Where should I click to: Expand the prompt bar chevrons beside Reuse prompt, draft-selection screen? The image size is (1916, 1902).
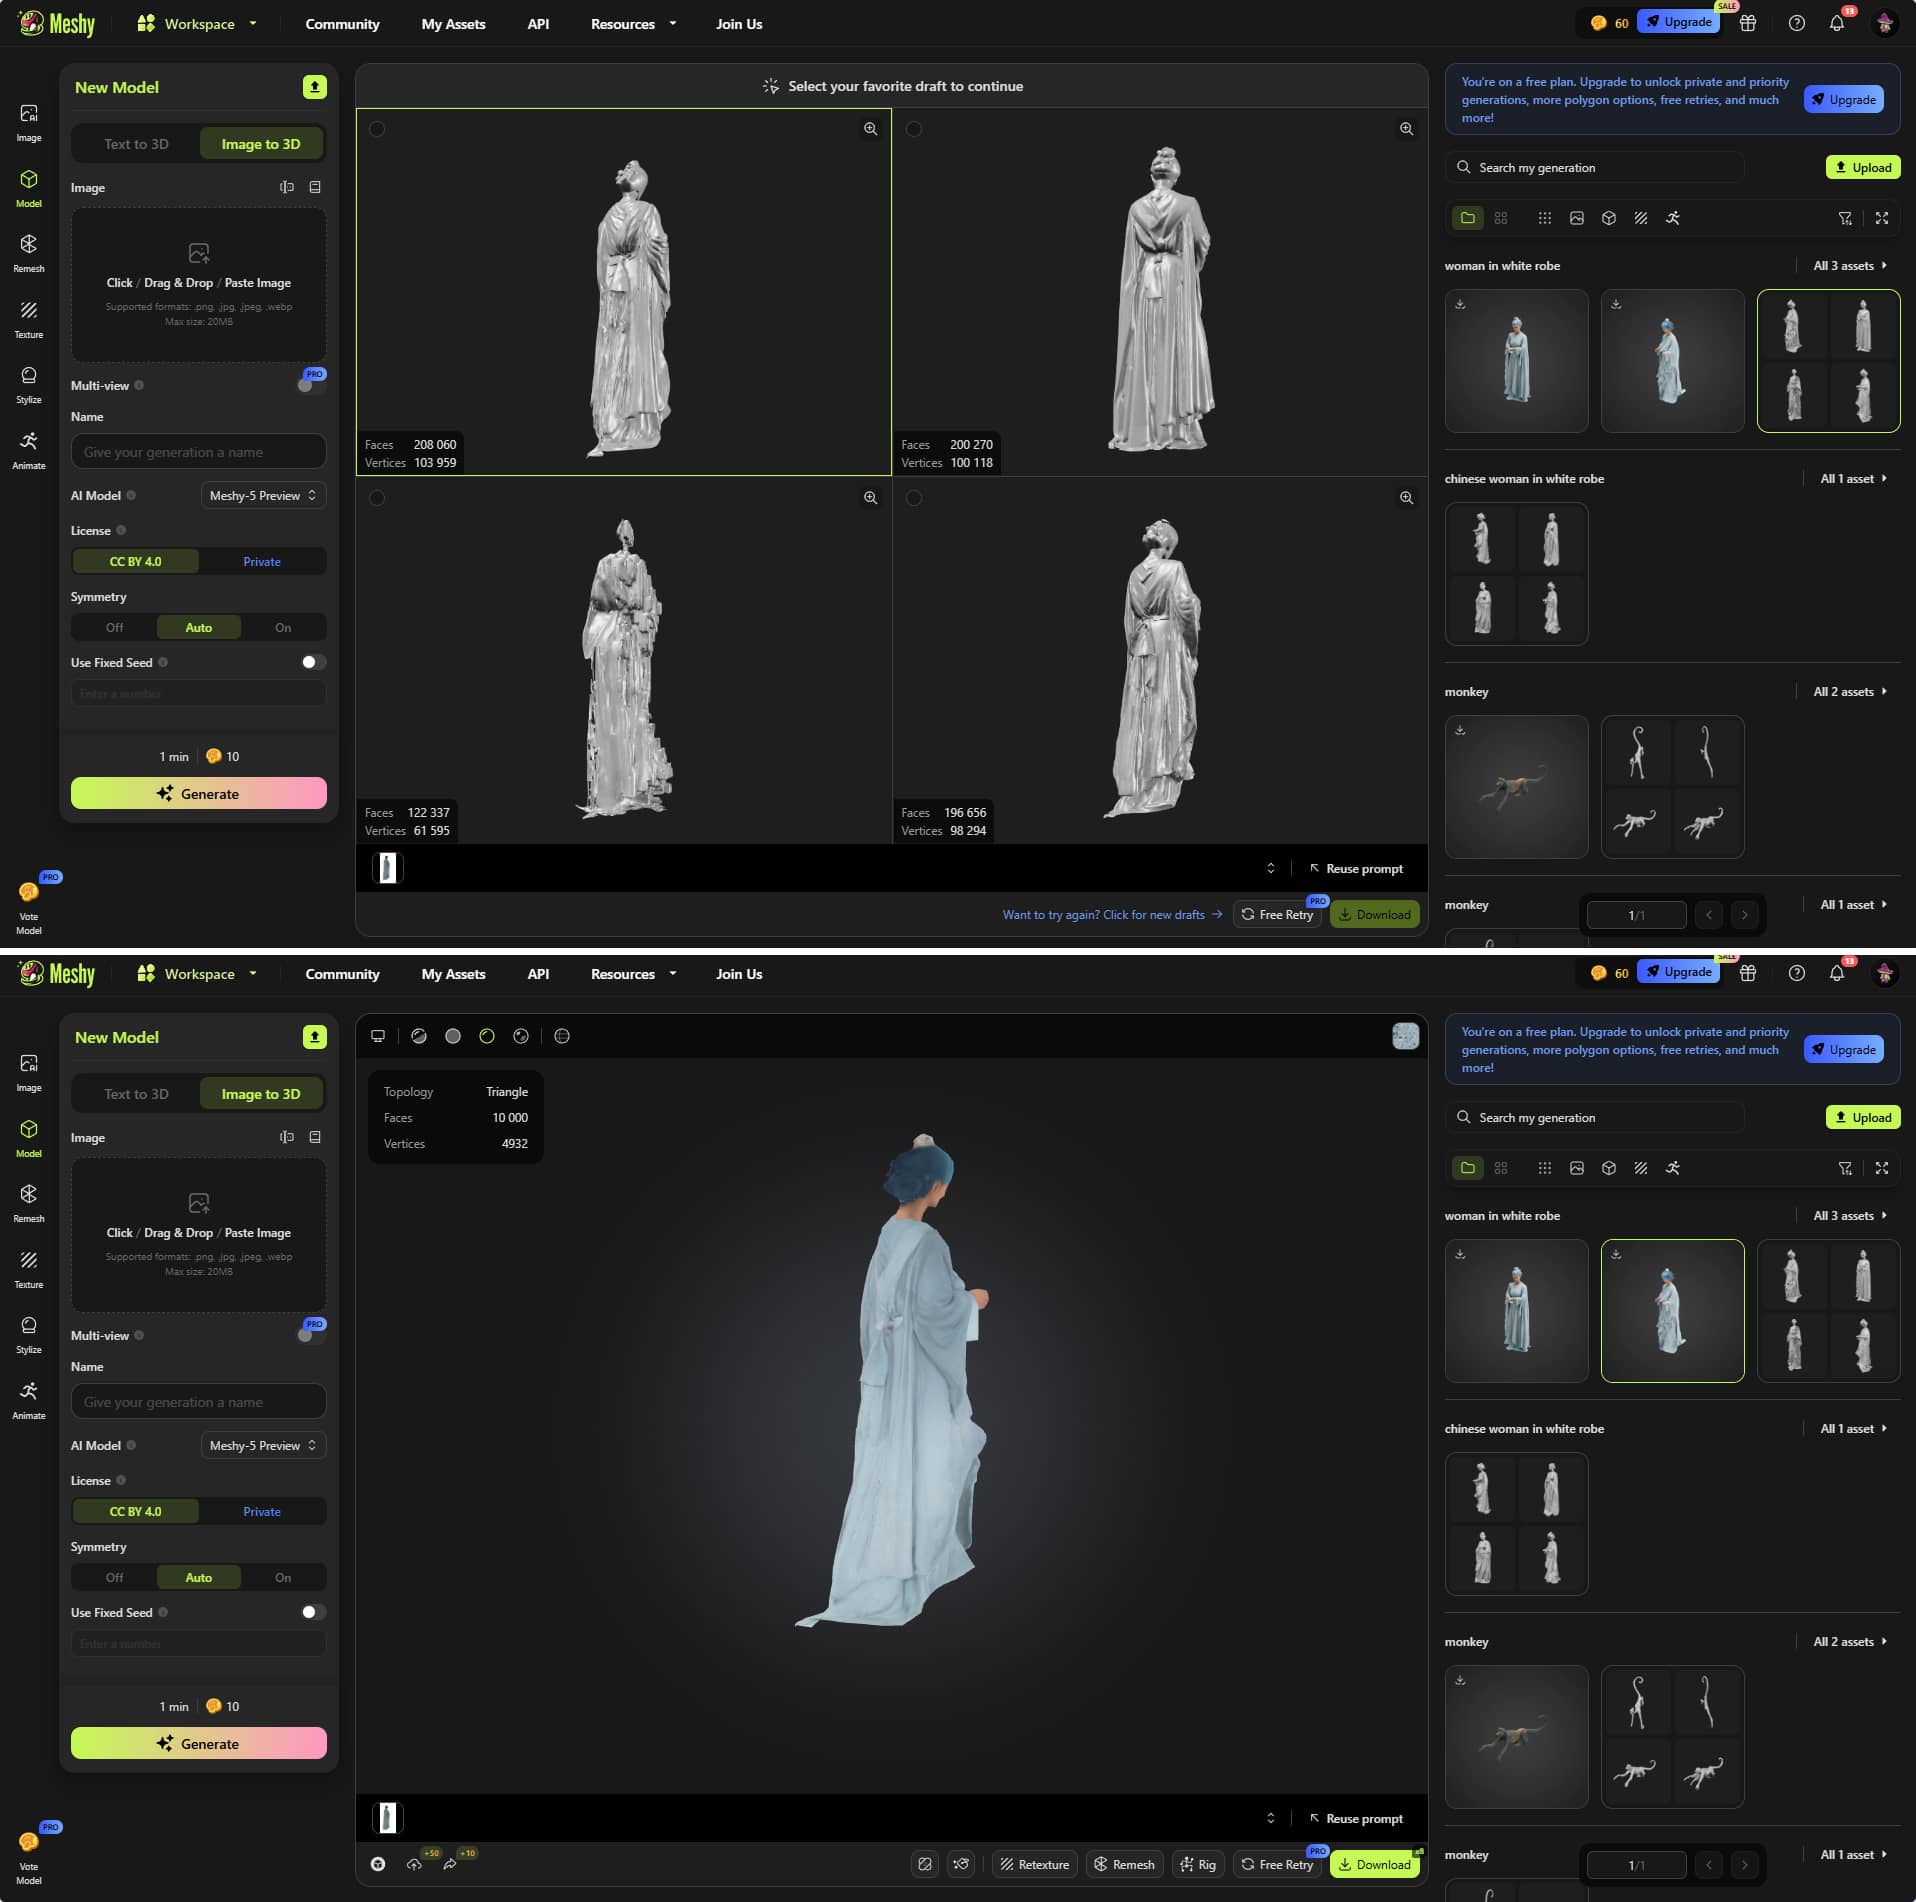pos(1271,868)
